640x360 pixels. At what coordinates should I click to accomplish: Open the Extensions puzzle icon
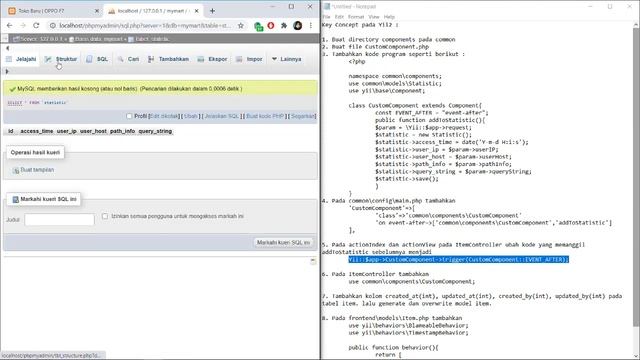284,26
